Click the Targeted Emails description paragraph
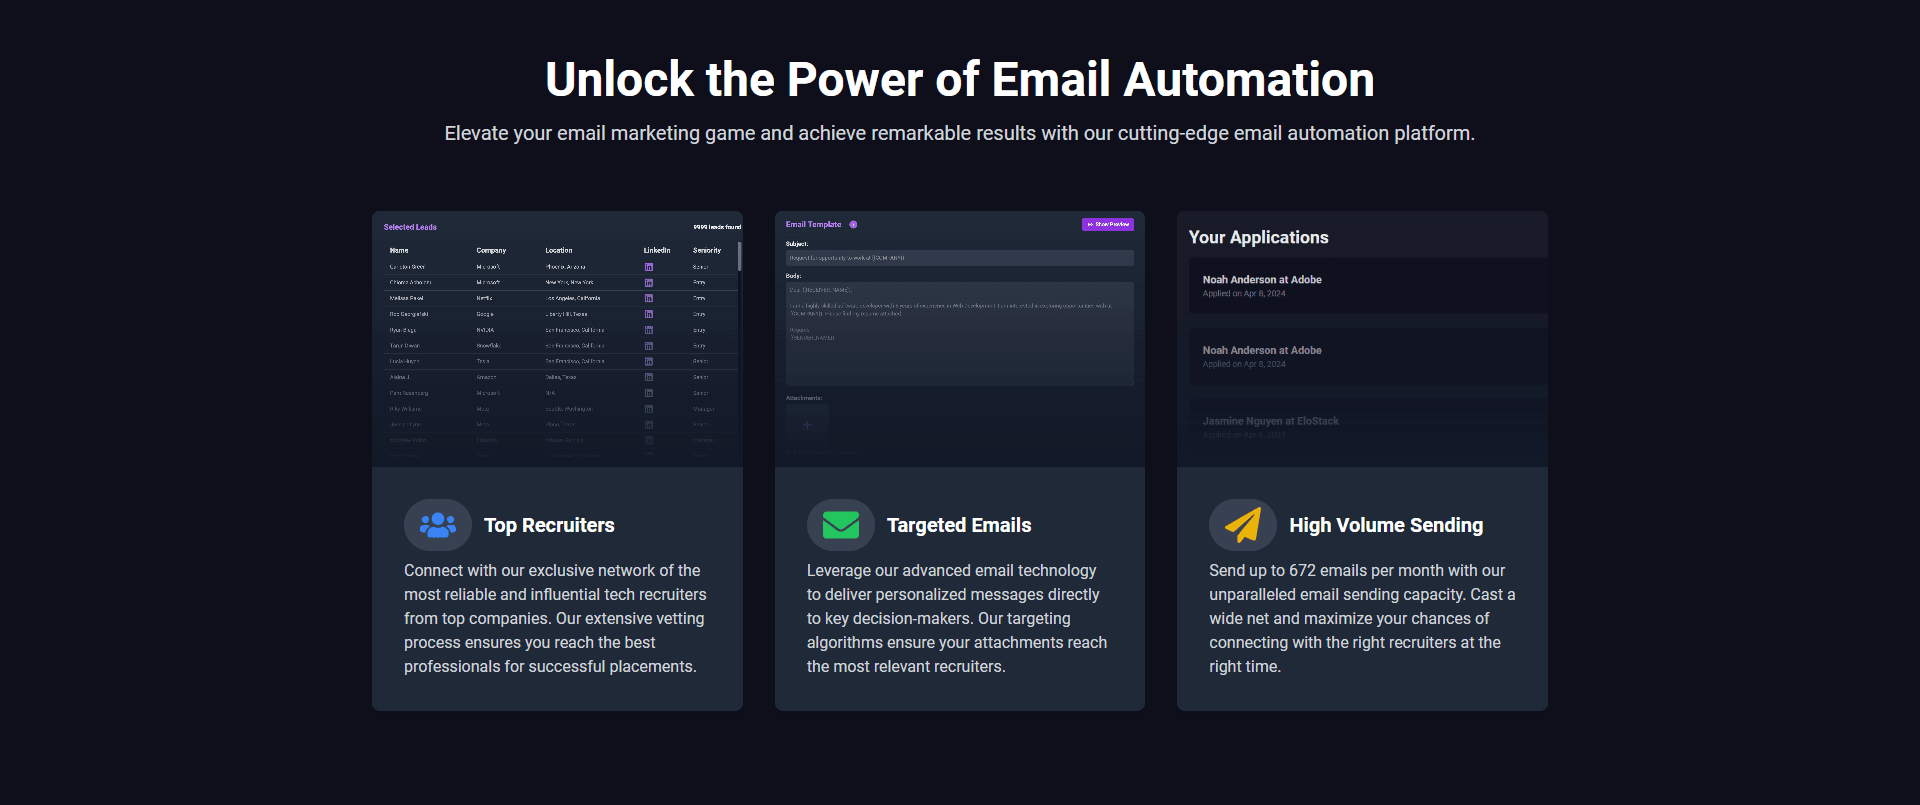This screenshot has width=1920, height=805. [958, 618]
